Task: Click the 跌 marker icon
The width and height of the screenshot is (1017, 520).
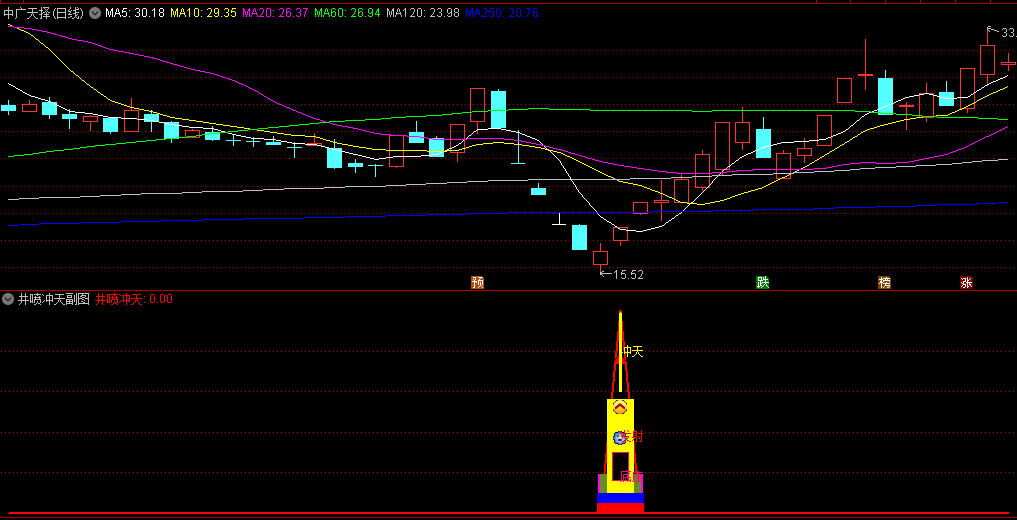Action: point(763,282)
